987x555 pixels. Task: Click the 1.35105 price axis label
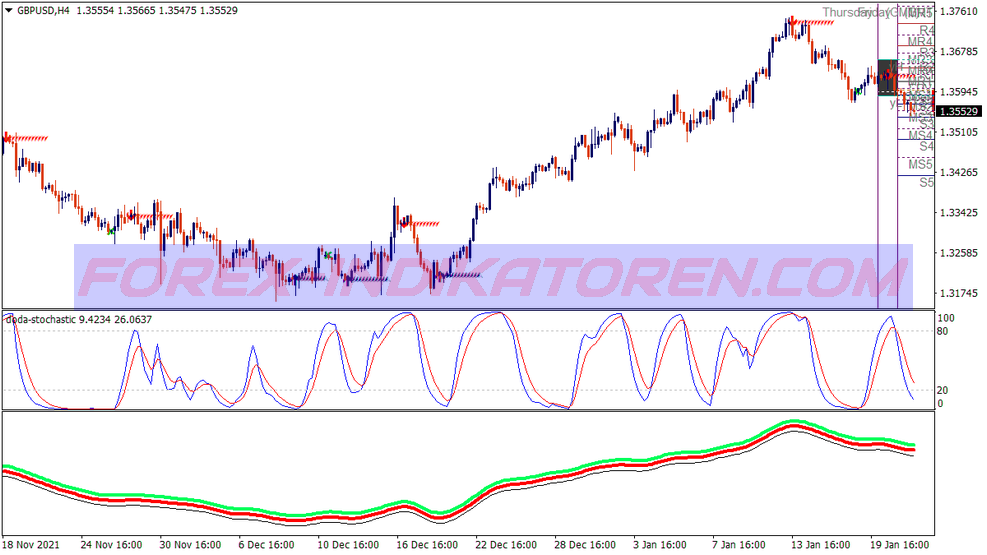pyautogui.click(x=959, y=132)
